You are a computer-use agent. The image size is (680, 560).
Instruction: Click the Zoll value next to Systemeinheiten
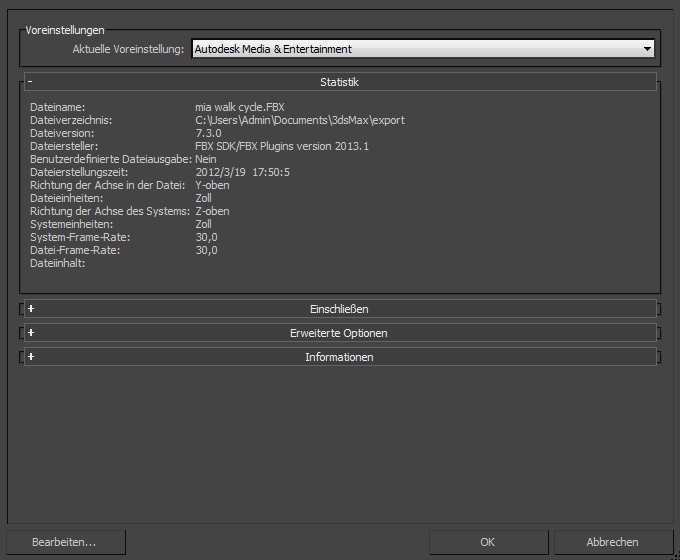(x=203, y=224)
